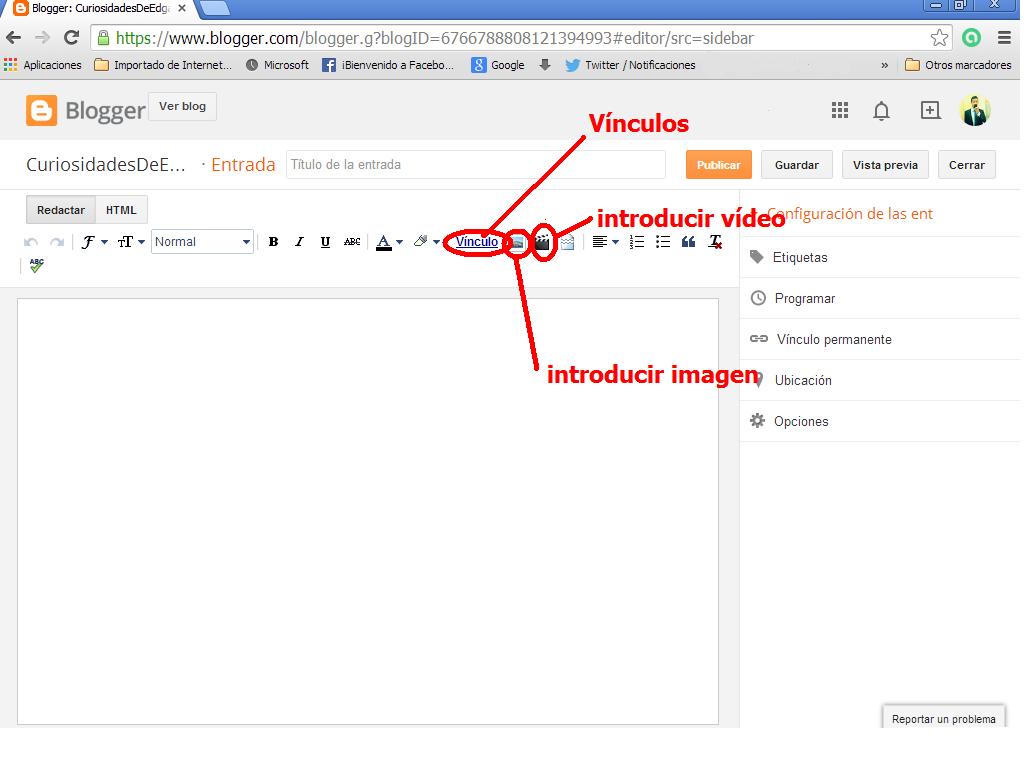Open account profile picture
Image resolution: width=1024 pixels, height=768 pixels.
pos(975,110)
